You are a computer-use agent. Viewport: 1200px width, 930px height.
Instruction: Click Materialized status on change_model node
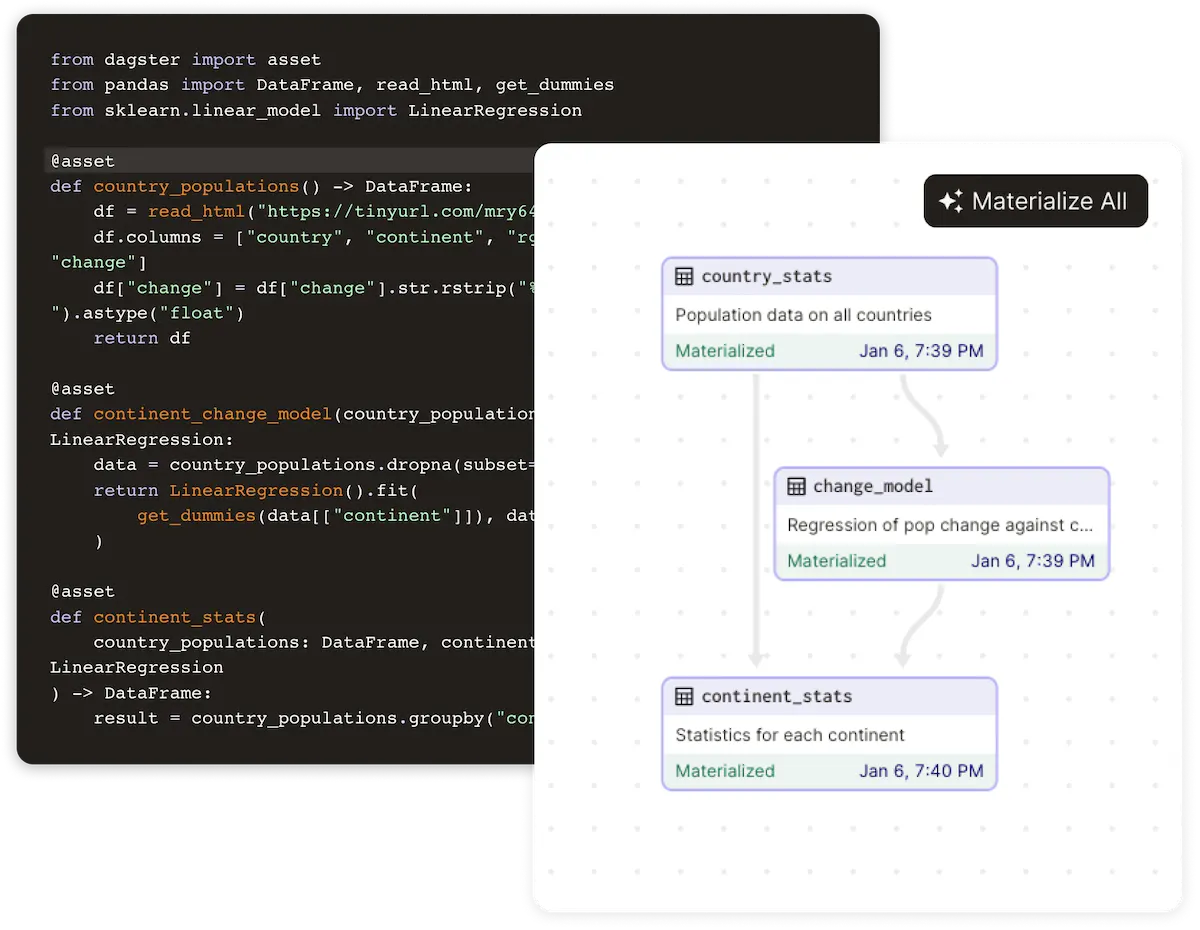[837, 561]
